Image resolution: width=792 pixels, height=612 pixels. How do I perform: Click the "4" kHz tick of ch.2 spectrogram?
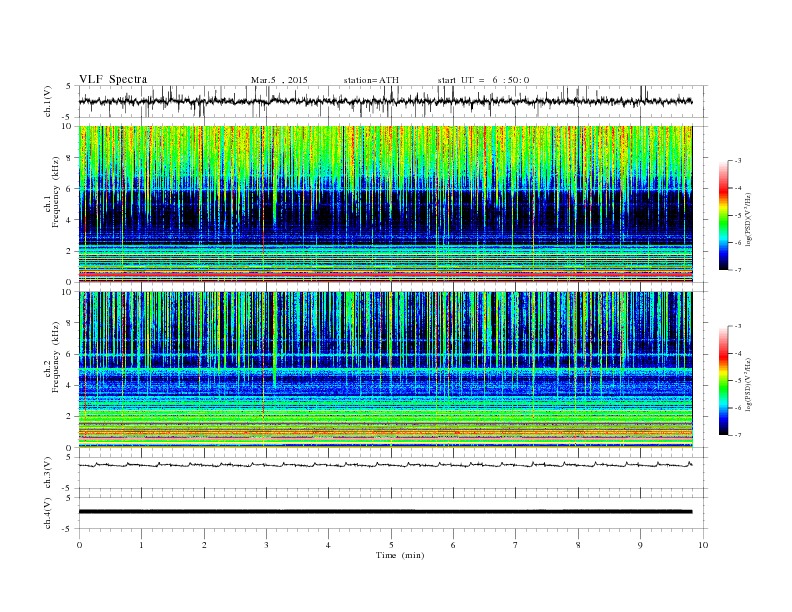(69, 385)
